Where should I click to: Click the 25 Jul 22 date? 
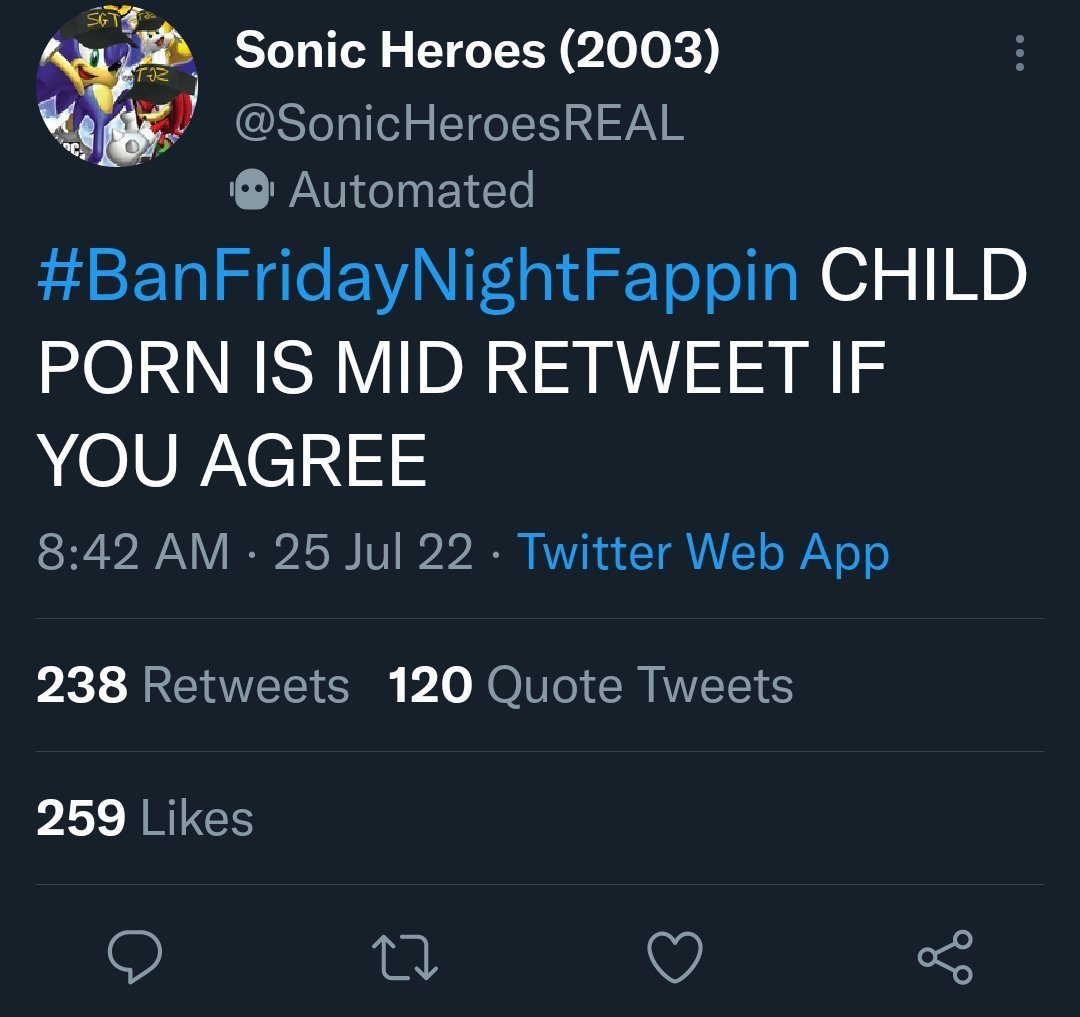[373, 552]
